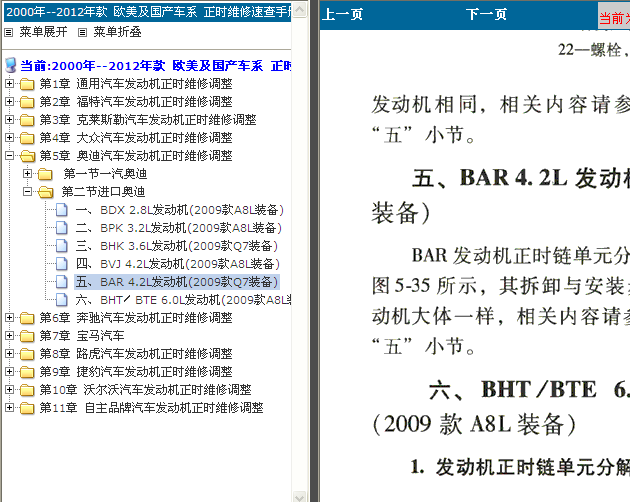Screen dimensions: 630x502
Task: Open 六、BHT/BTE 6.0L发动机 section
Action: [x=183, y=300]
